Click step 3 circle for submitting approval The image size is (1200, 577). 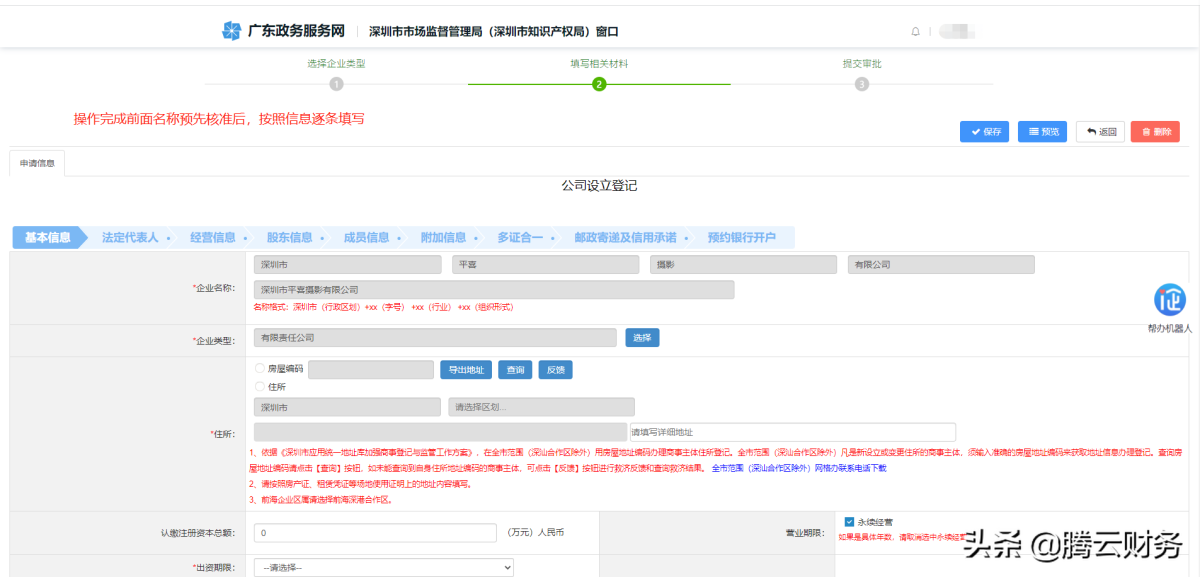[862, 85]
